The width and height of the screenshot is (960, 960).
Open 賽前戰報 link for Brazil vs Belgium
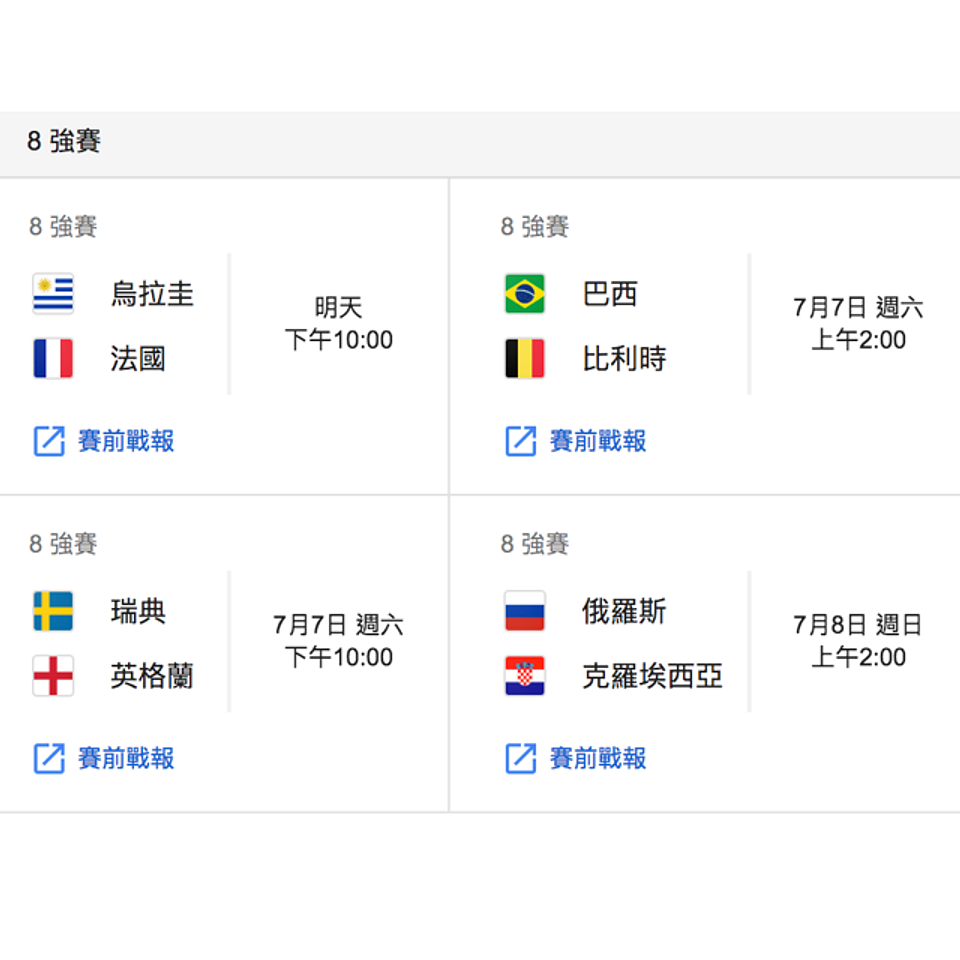pos(598,441)
